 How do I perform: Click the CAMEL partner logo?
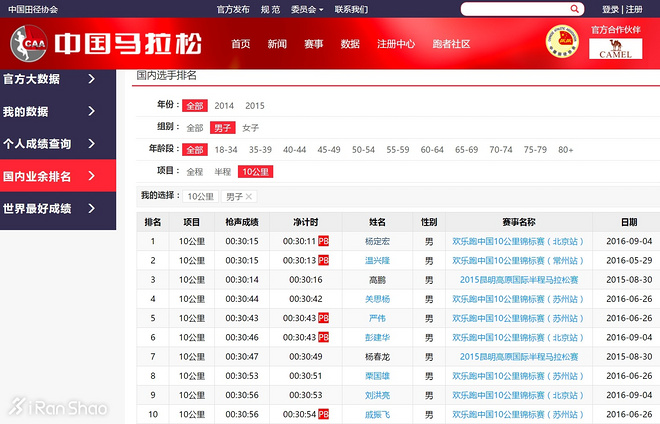(614, 49)
